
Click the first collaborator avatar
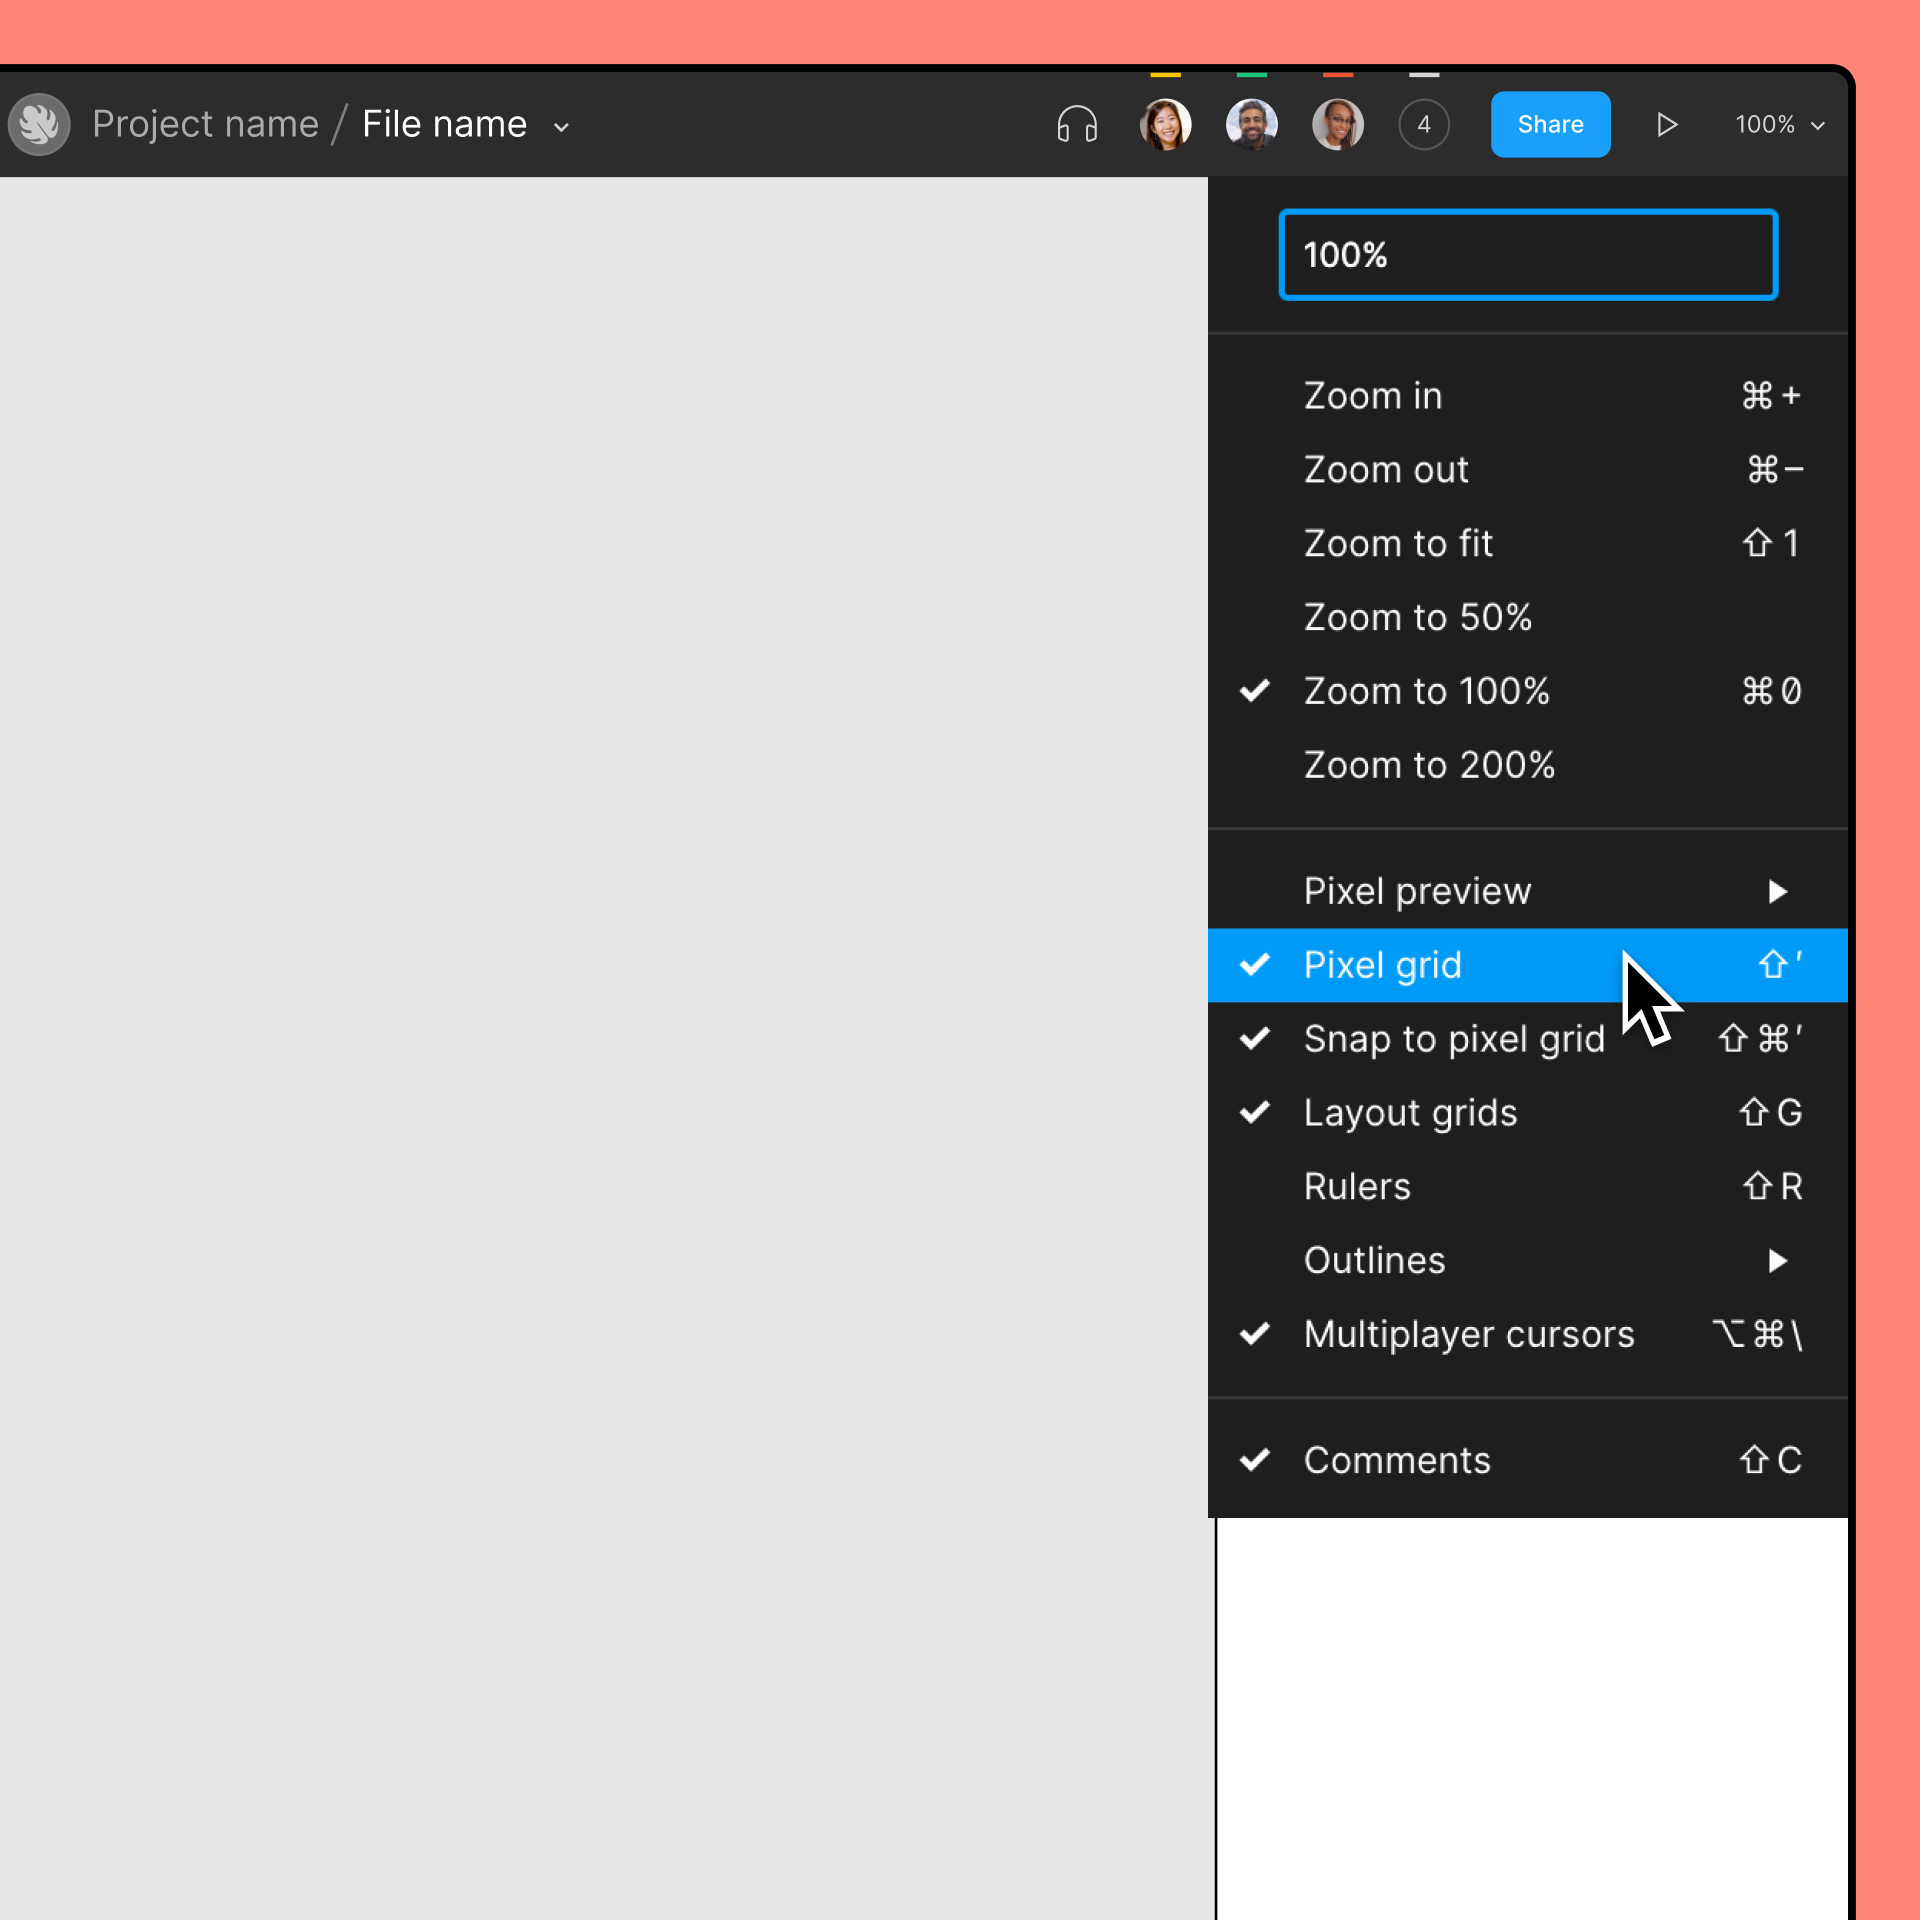tap(1165, 123)
